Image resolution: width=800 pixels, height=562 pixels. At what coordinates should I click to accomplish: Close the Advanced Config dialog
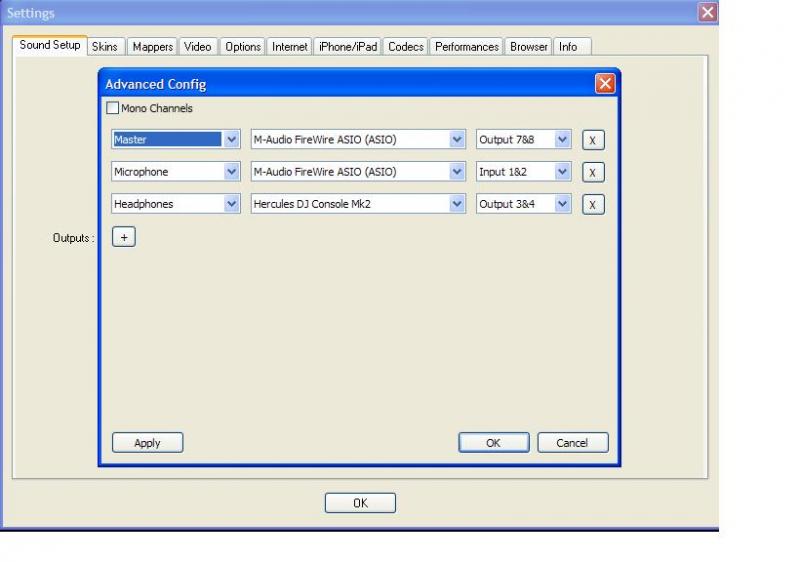pos(605,84)
